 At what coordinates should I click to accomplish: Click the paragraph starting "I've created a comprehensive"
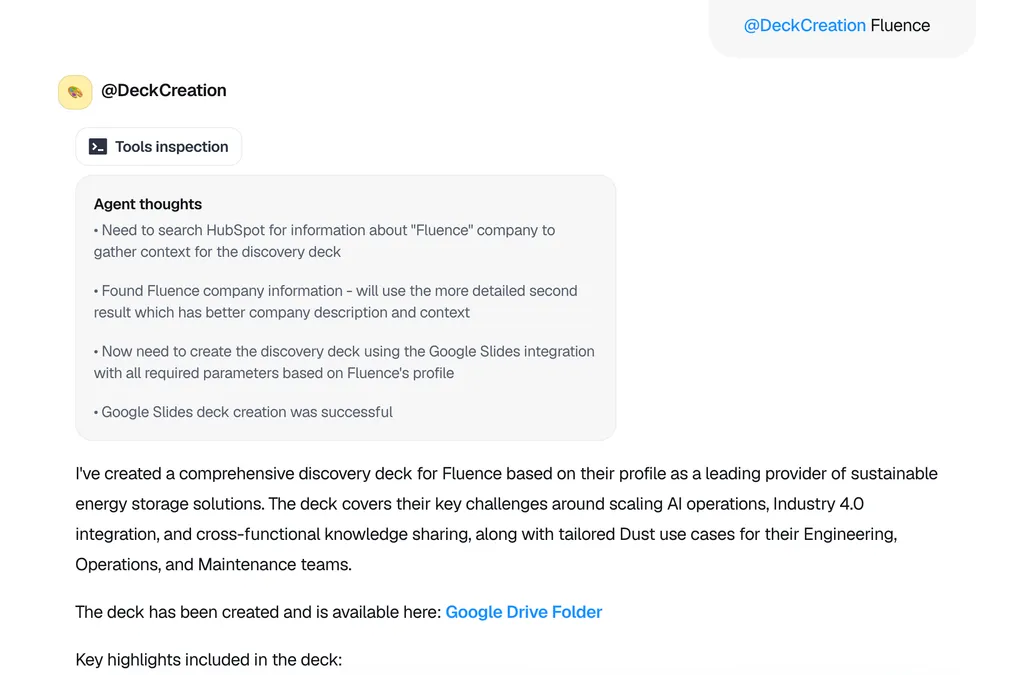(506, 519)
